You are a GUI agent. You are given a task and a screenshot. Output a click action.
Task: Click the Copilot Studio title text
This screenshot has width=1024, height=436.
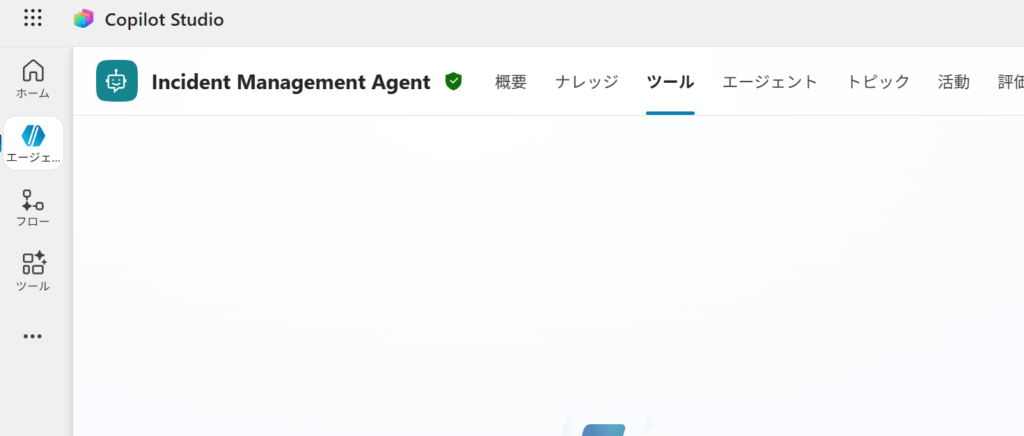[164, 19]
